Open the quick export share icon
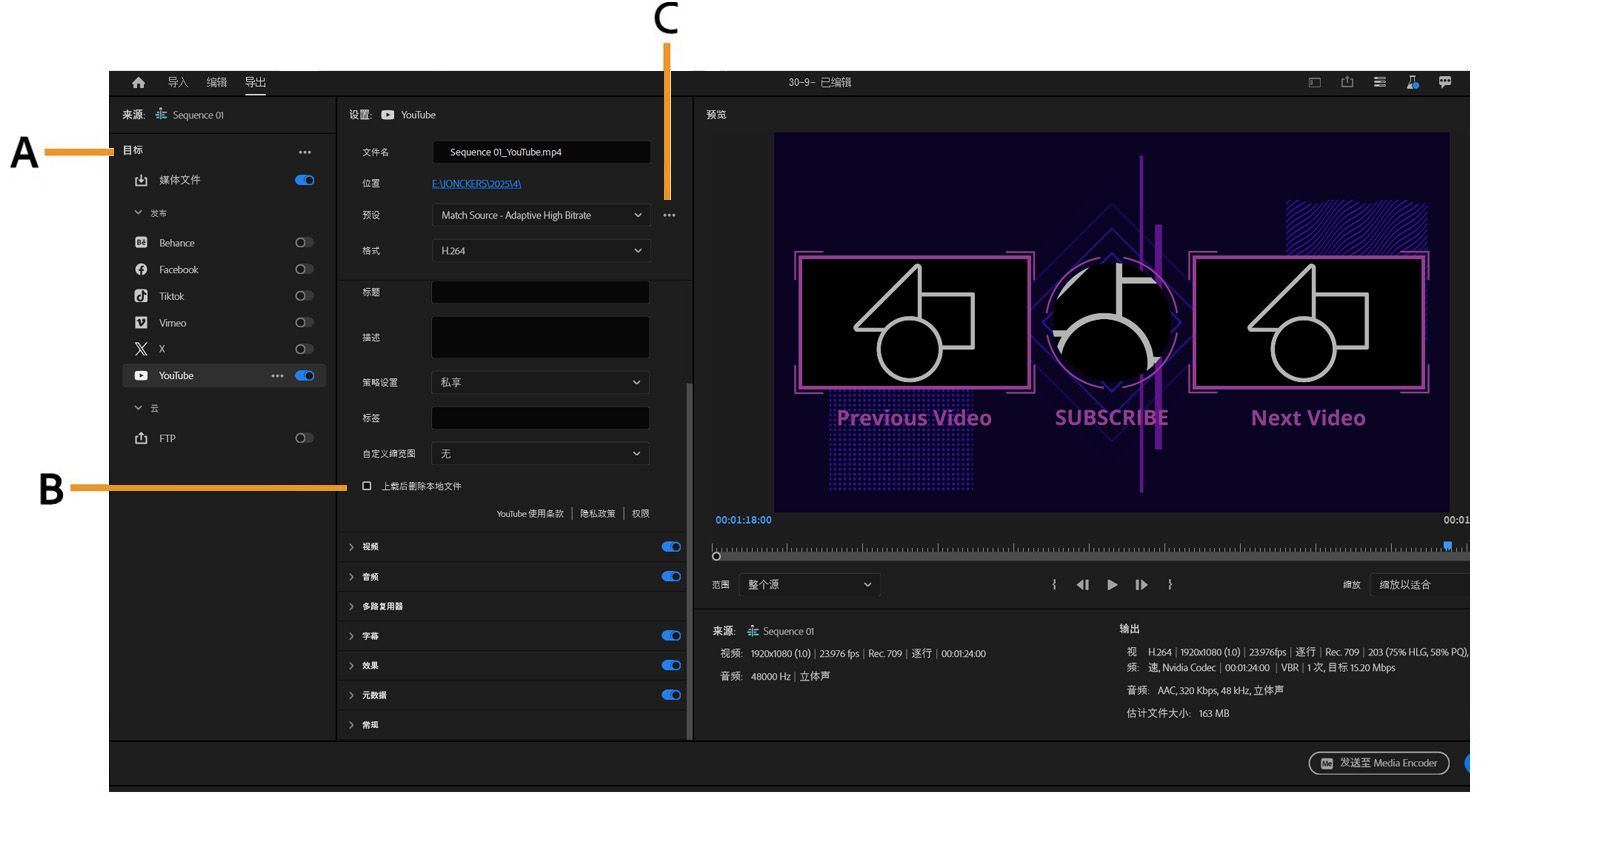The image size is (1600, 847). click(x=1347, y=83)
